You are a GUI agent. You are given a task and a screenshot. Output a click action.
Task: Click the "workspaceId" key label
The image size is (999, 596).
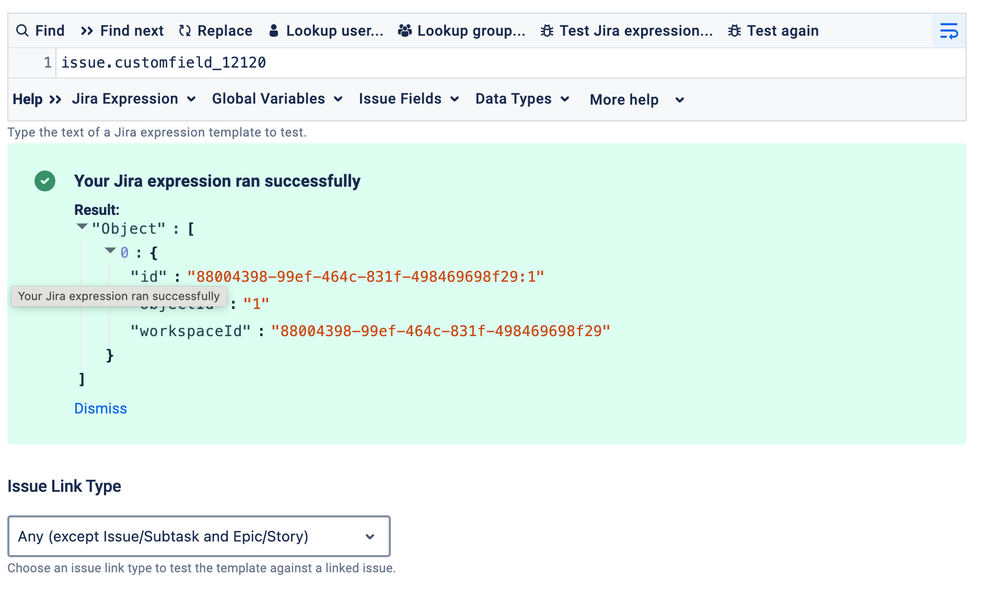click(x=190, y=331)
